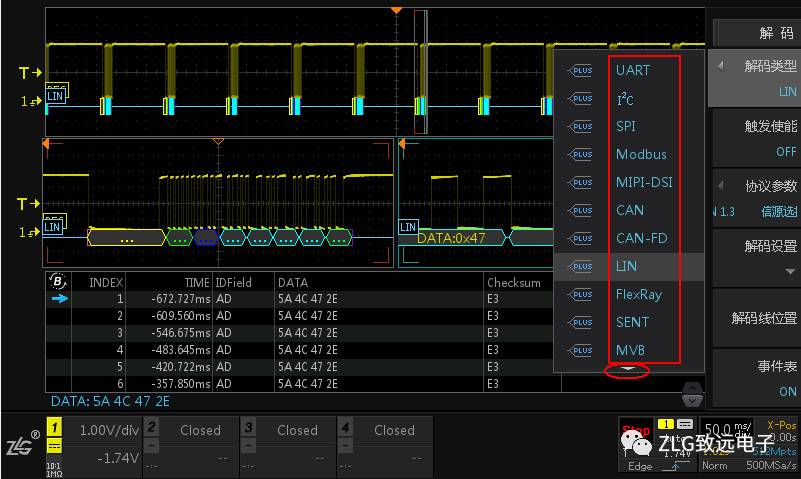
Task: Click the trigger level T arrow on main waveform
Action: (30, 73)
